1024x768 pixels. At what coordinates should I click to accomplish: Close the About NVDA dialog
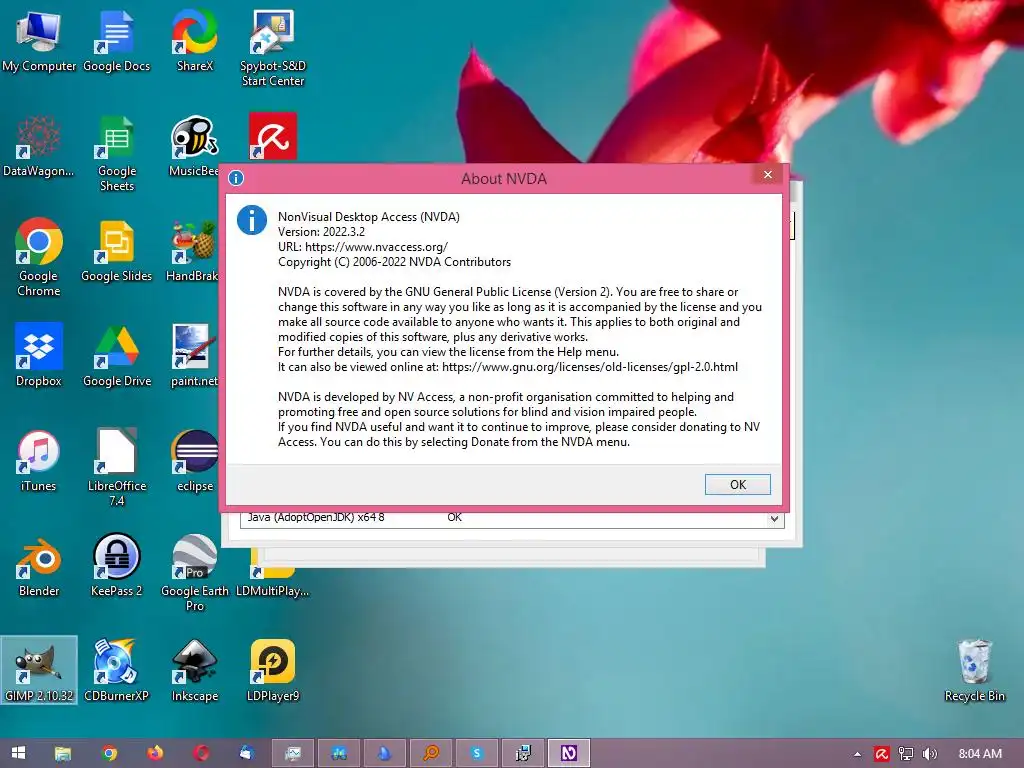[768, 174]
